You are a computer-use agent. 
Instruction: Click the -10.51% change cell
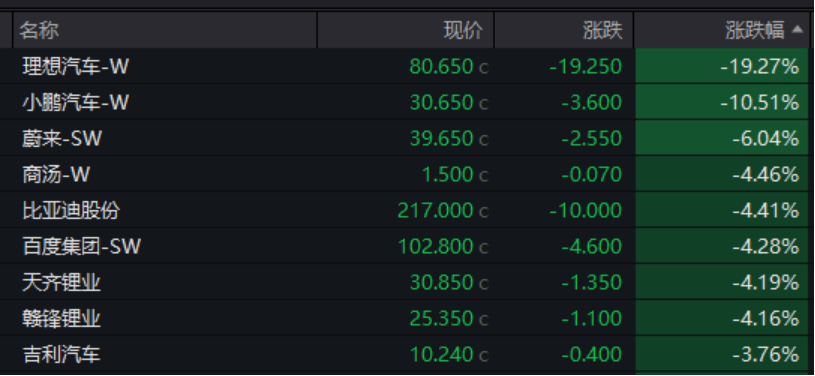(722, 102)
